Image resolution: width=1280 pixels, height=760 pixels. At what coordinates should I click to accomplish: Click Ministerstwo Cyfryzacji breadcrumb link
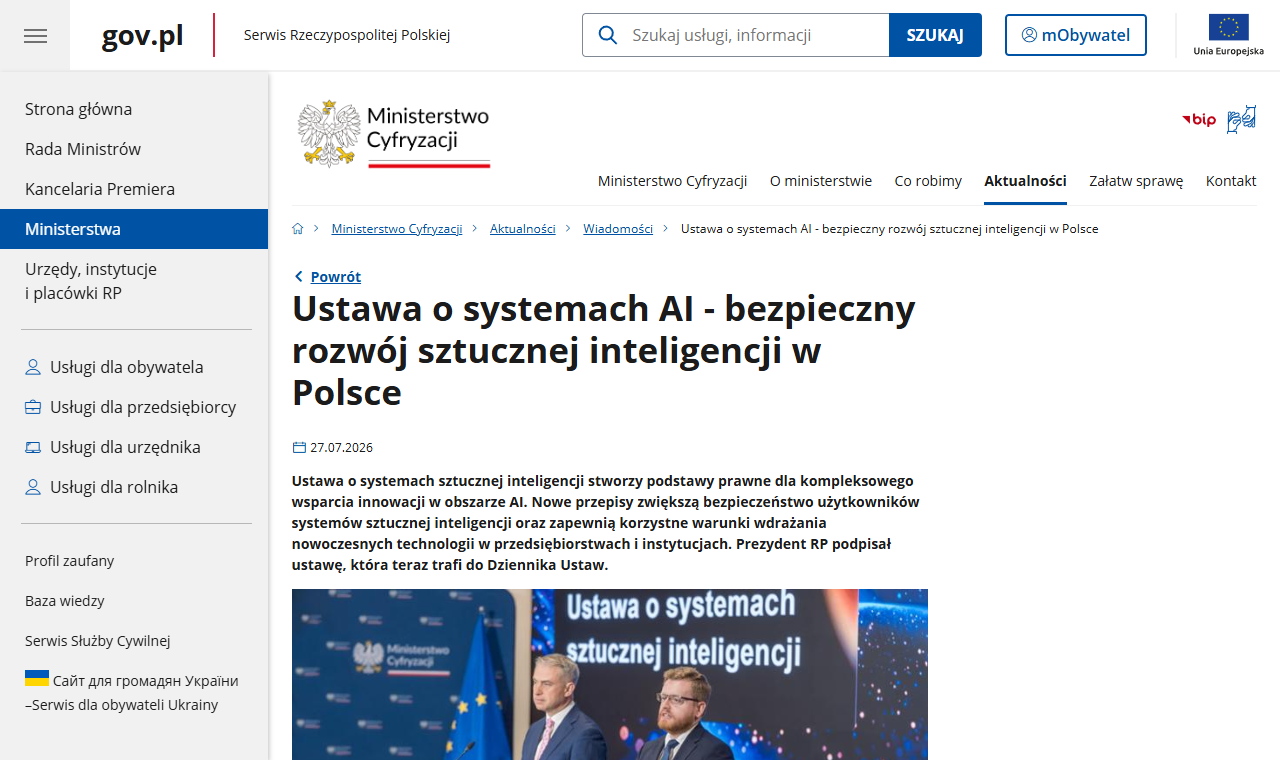pos(397,229)
